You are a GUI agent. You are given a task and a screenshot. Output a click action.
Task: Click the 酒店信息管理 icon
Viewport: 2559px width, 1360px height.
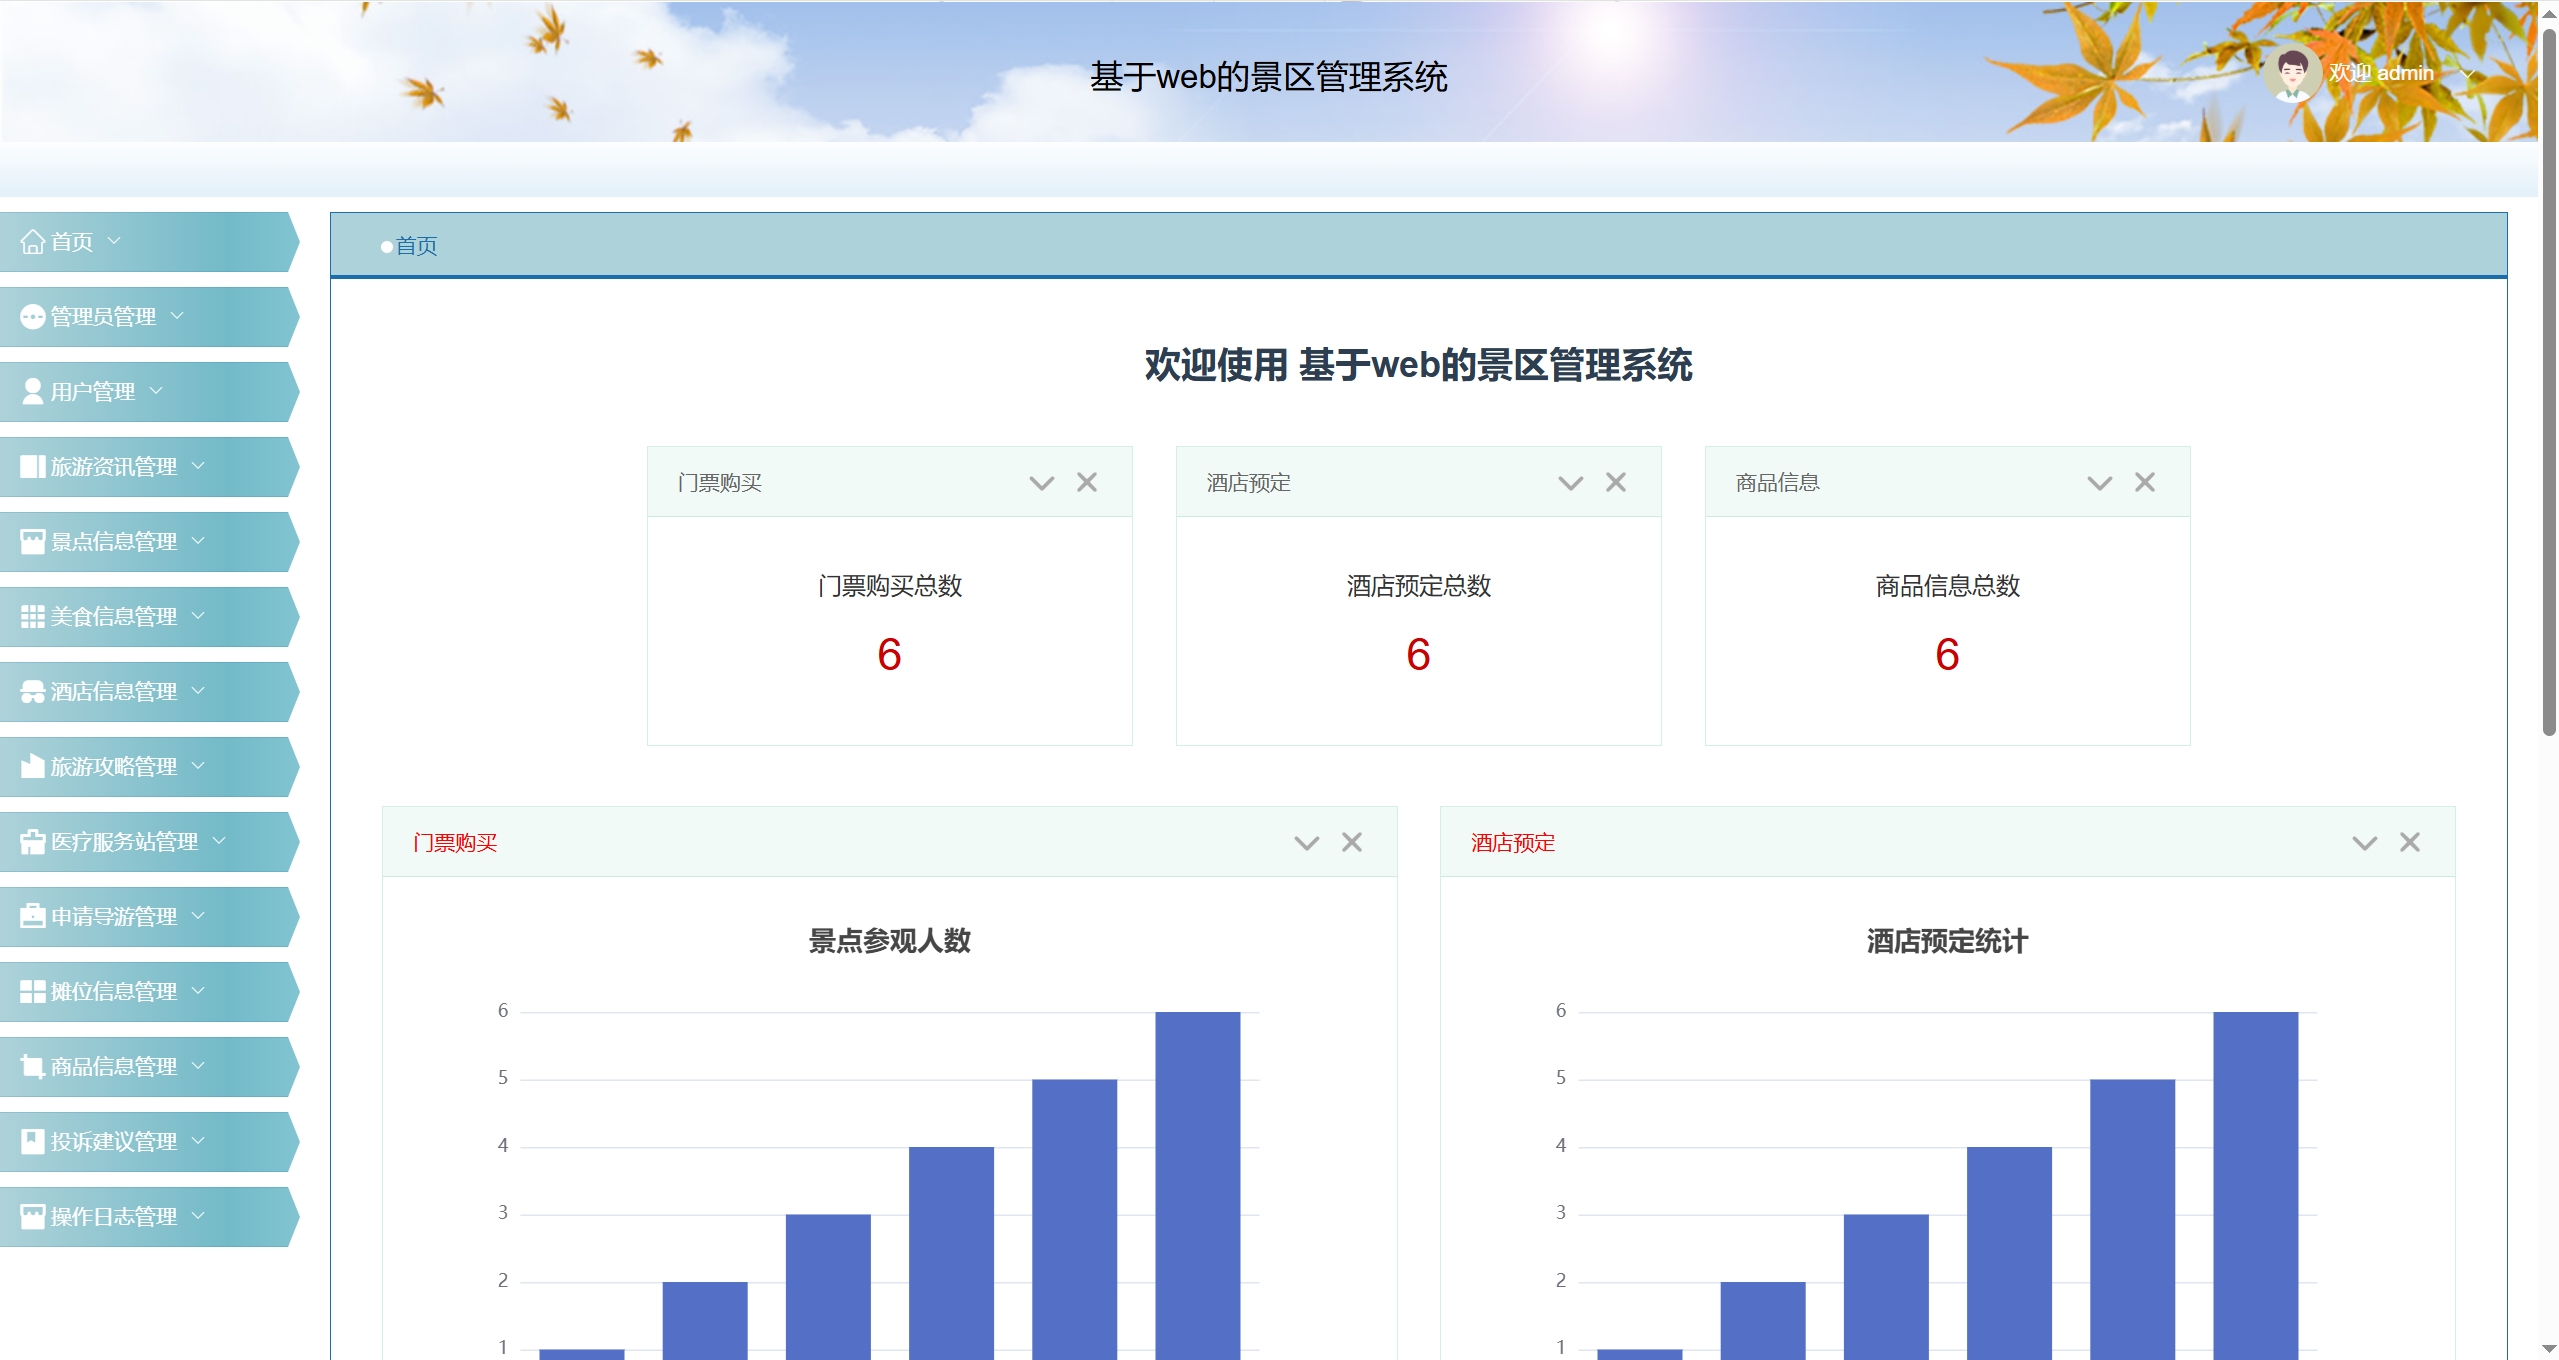tap(33, 692)
